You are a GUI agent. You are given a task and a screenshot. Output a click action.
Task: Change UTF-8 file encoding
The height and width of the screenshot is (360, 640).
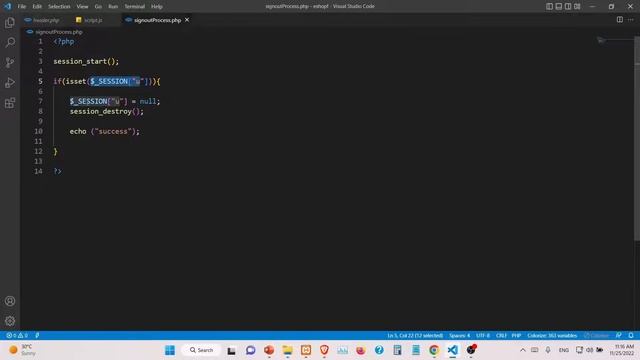[x=483, y=336]
